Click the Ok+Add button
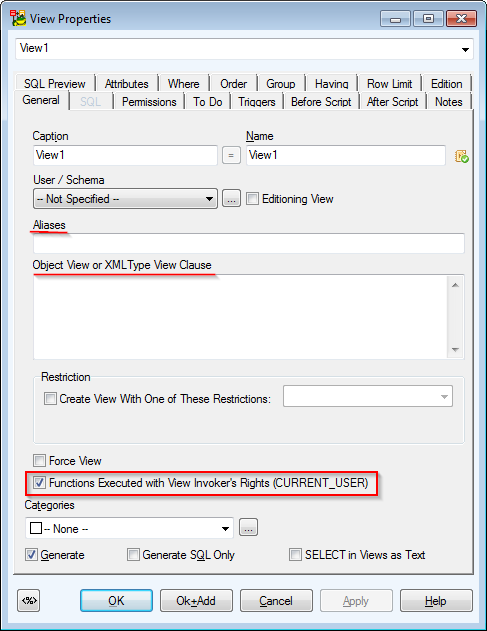 pos(196,600)
